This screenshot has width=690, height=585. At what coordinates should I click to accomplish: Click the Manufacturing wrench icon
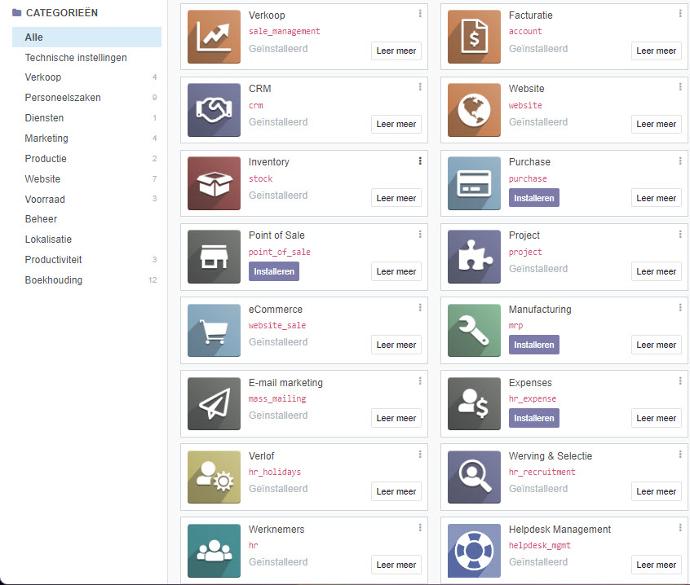(x=474, y=331)
